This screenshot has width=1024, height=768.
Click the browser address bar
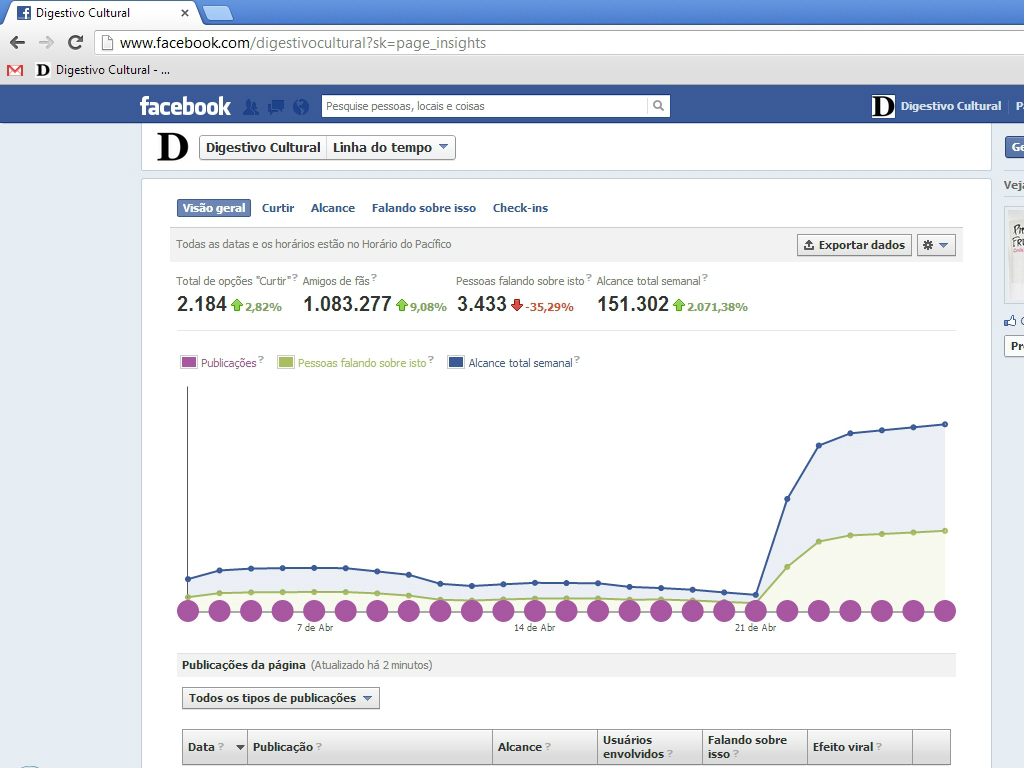(x=560, y=43)
